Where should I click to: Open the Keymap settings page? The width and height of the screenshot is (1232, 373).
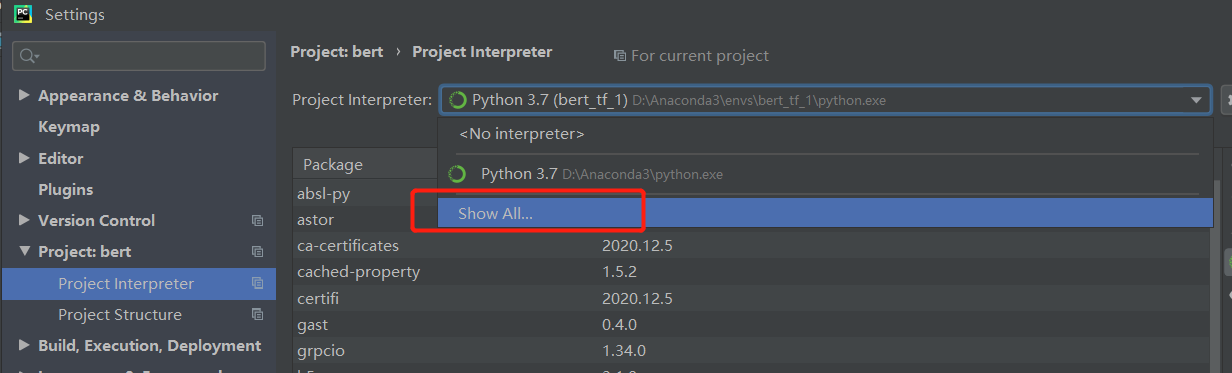[x=69, y=127]
